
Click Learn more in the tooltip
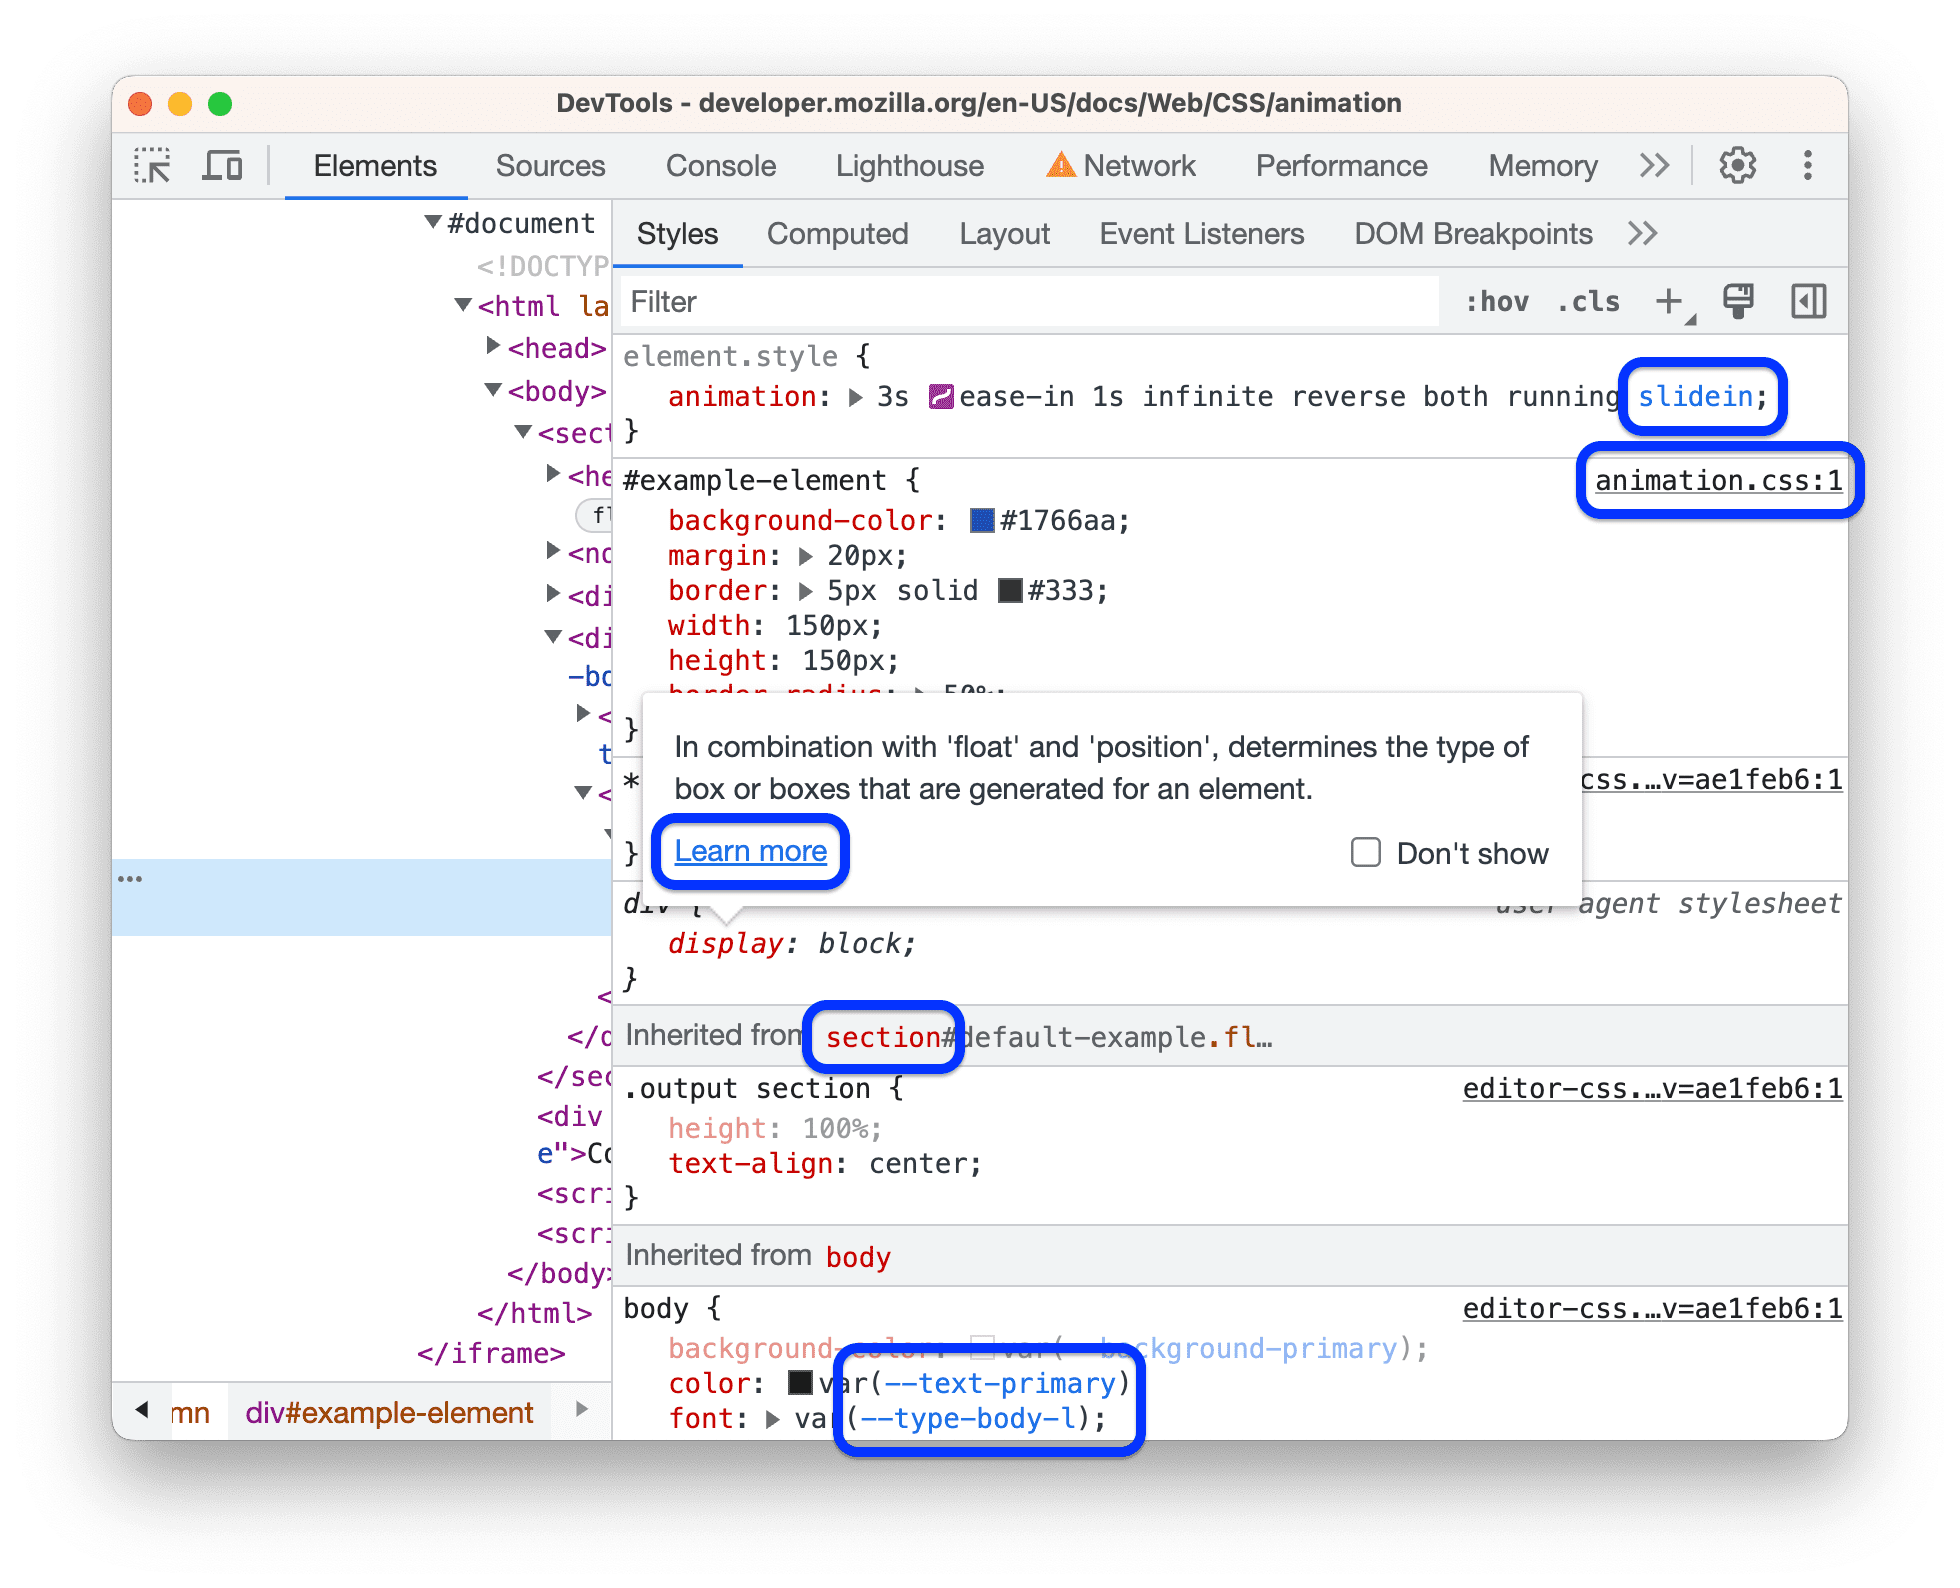pyautogui.click(x=752, y=851)
